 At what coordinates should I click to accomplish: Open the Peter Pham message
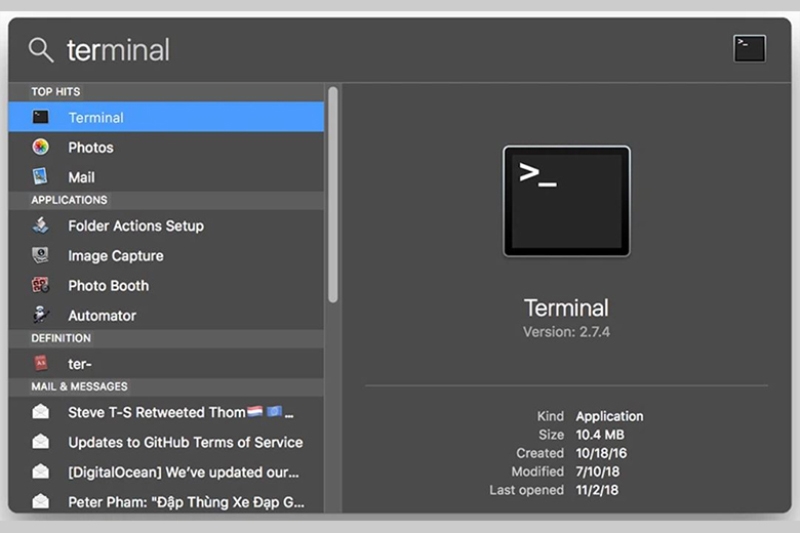(166, 501)
